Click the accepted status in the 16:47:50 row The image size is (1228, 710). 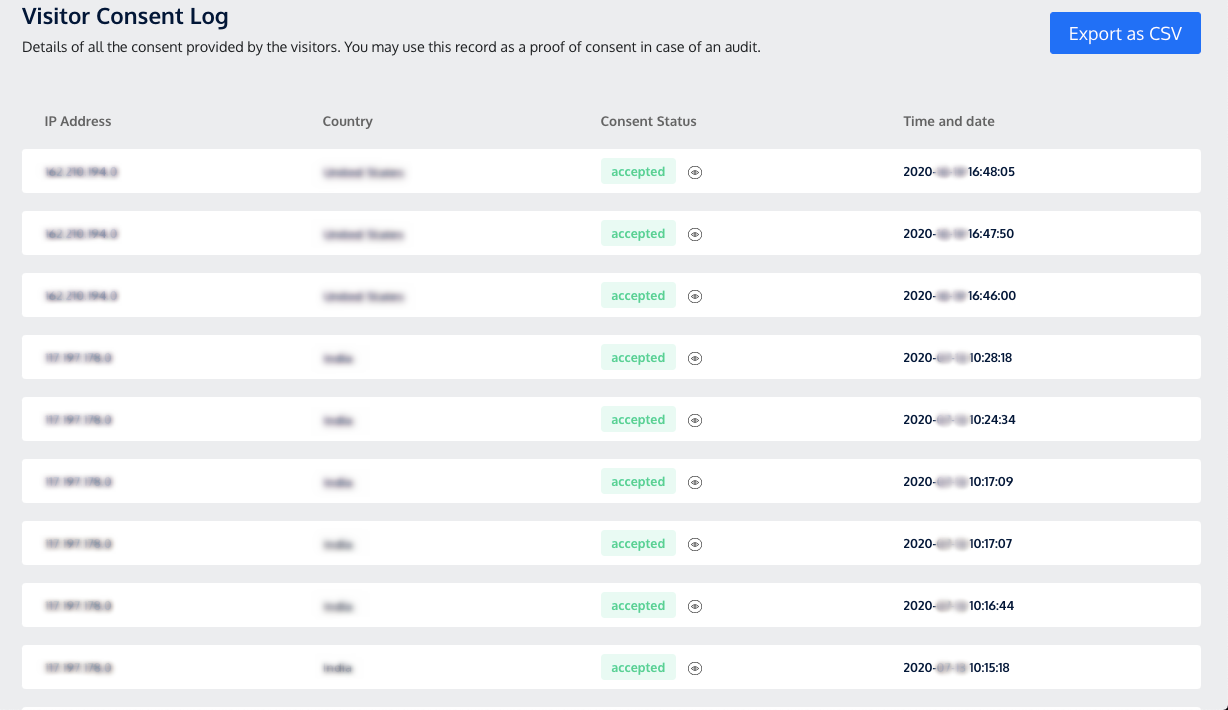coord(638,233)
